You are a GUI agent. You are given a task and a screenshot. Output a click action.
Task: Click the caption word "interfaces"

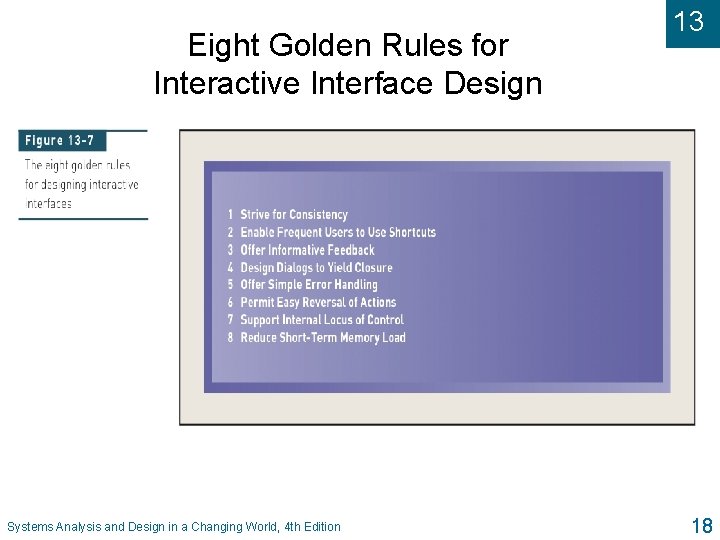click(48, 204)
